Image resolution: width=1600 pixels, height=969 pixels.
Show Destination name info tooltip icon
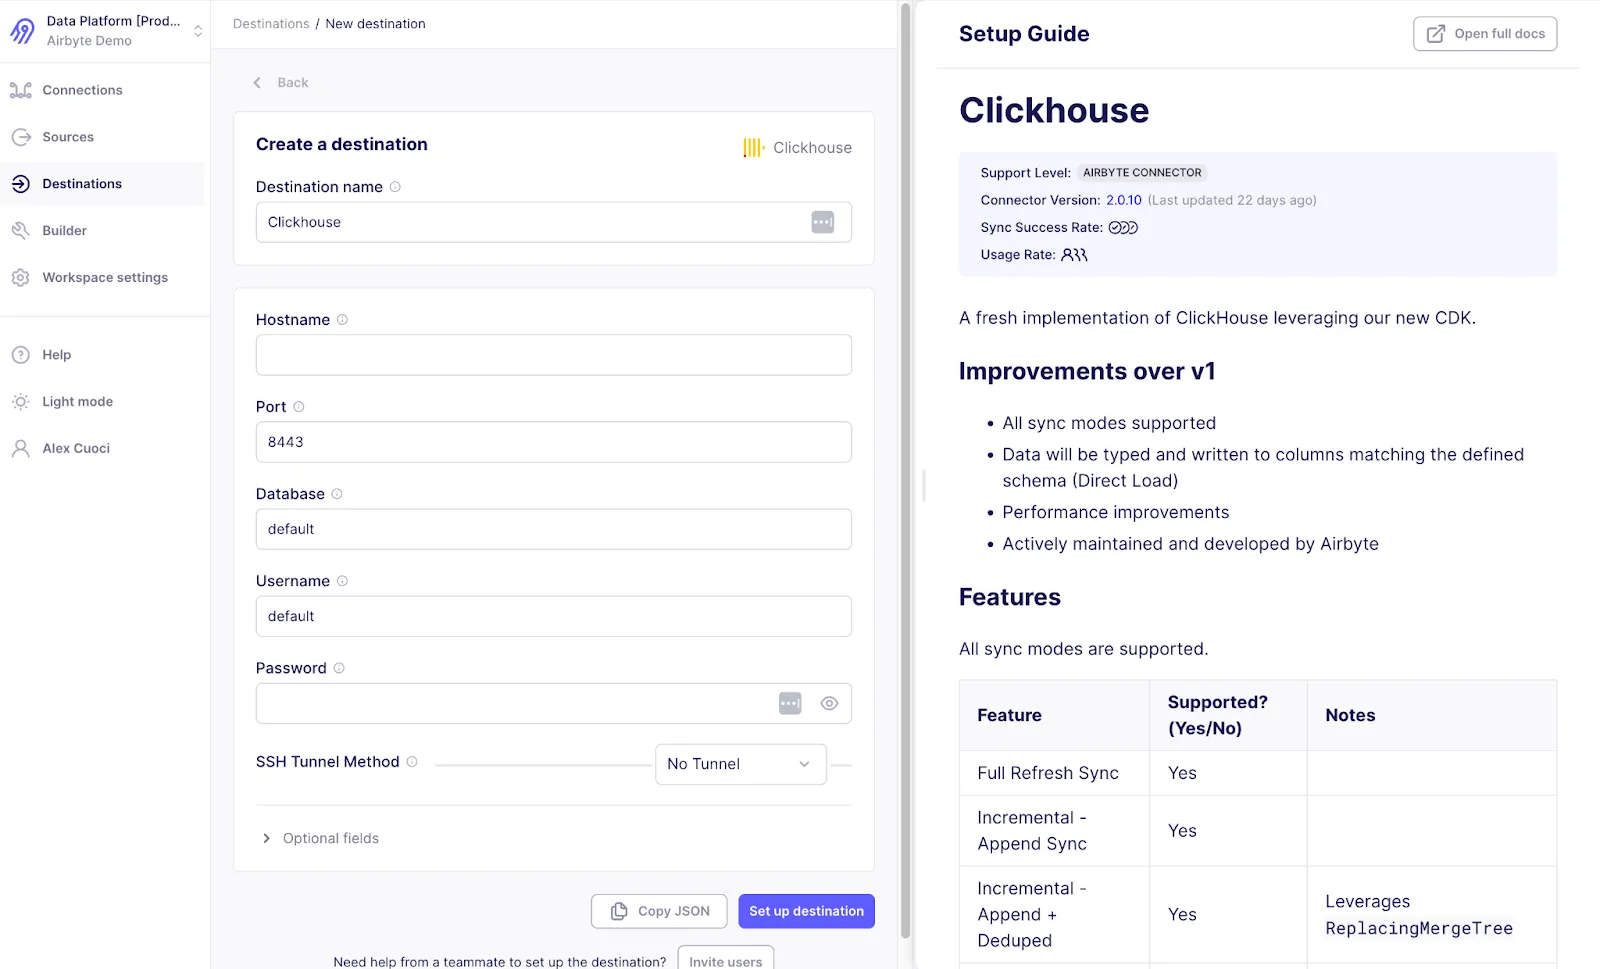click(x=395, y=187)
